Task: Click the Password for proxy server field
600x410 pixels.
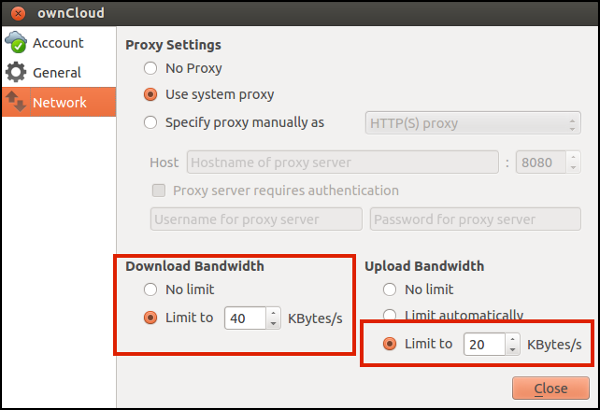Action: click(x=475, y=219)
